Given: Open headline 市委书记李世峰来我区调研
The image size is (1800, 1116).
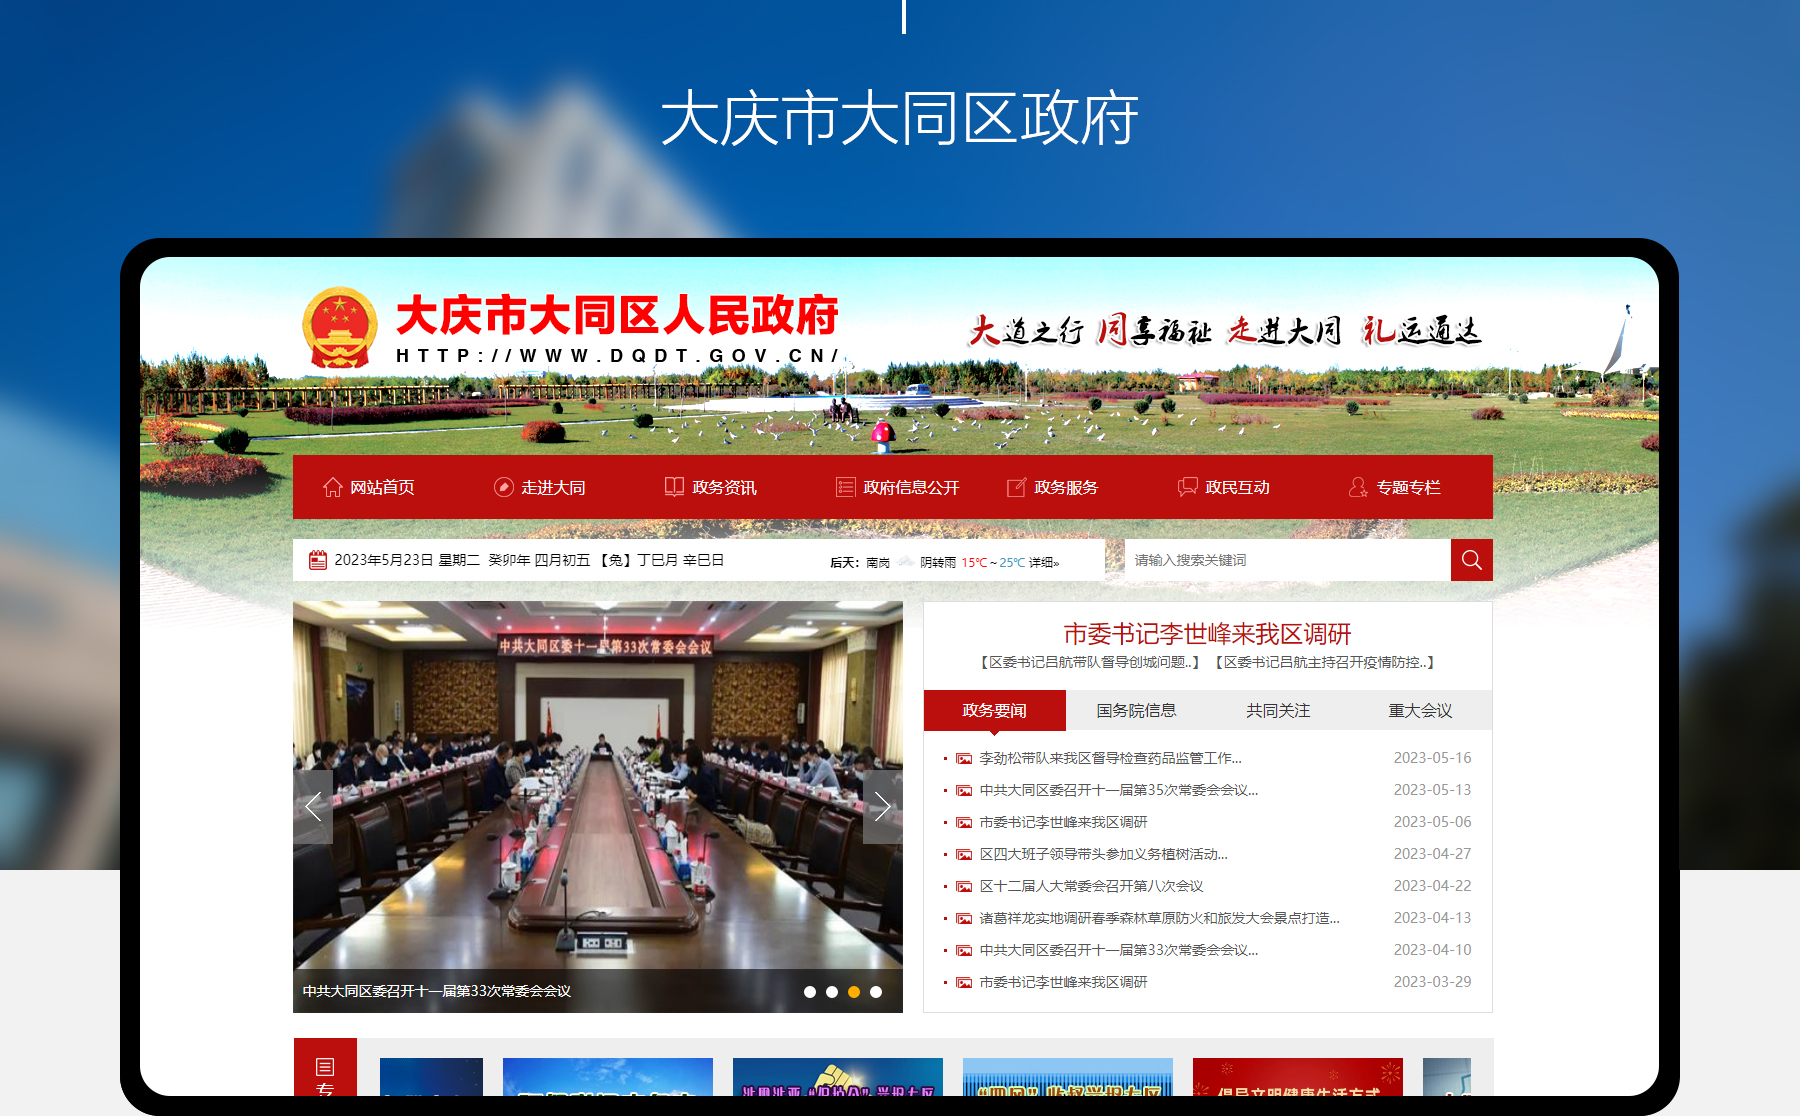Looking at the screenshot, I should pyautogui.click(x=1207, y=633).
